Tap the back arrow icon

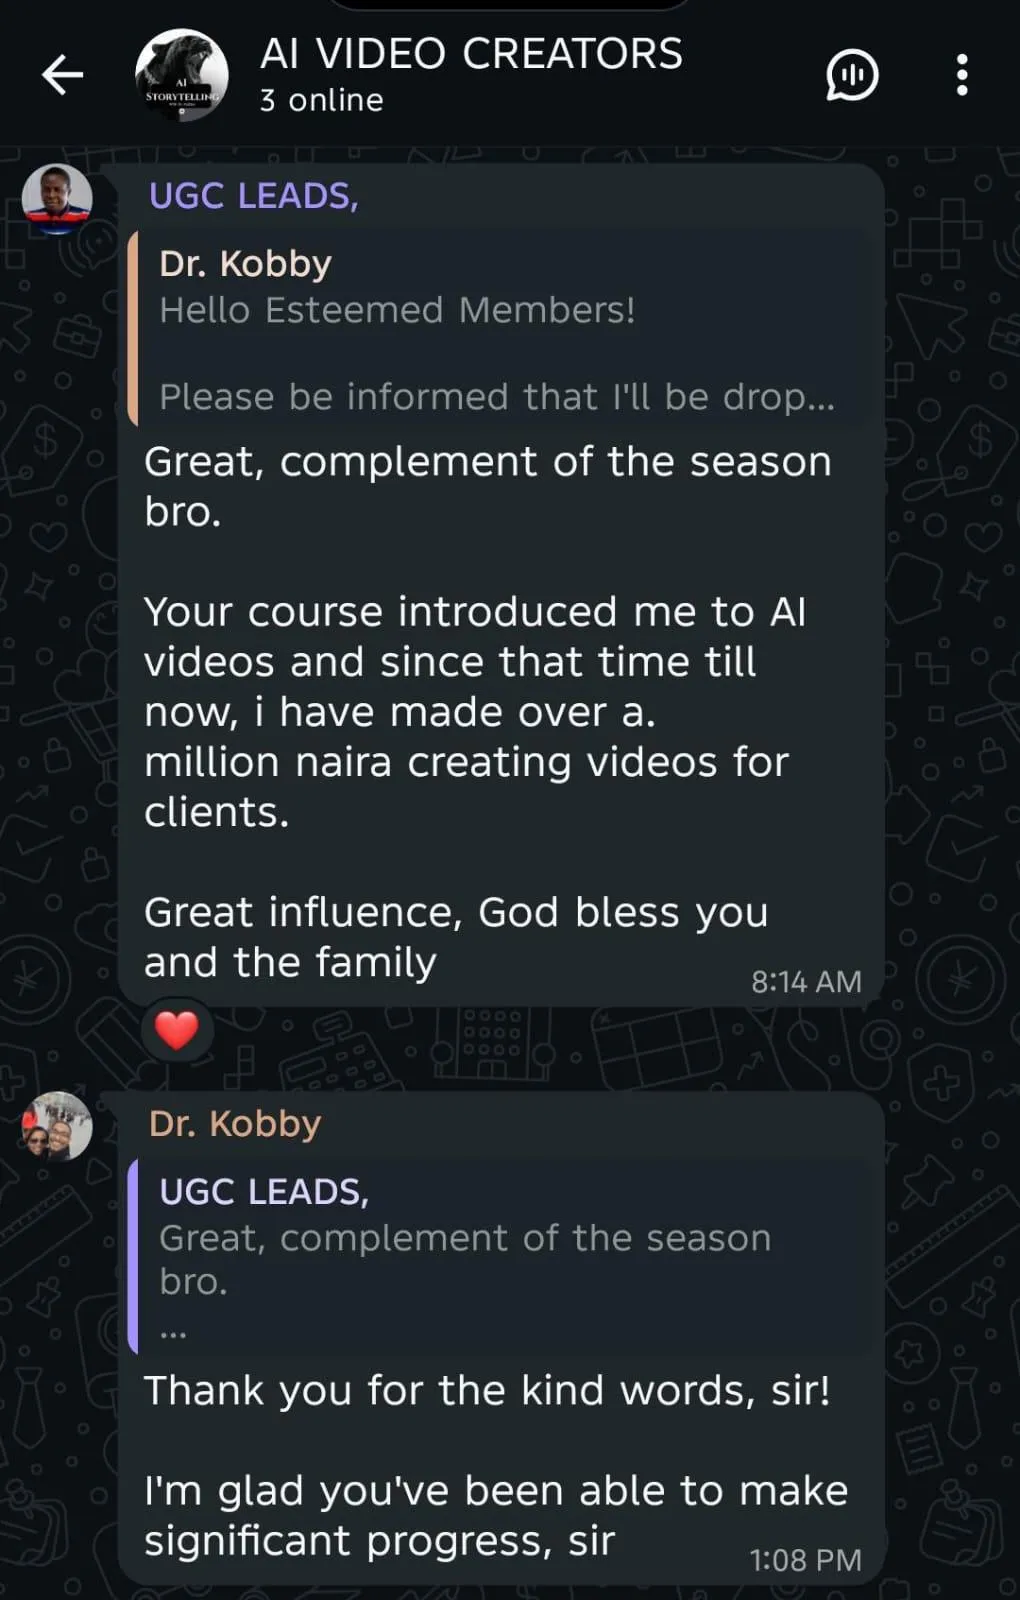click(62, 75)
